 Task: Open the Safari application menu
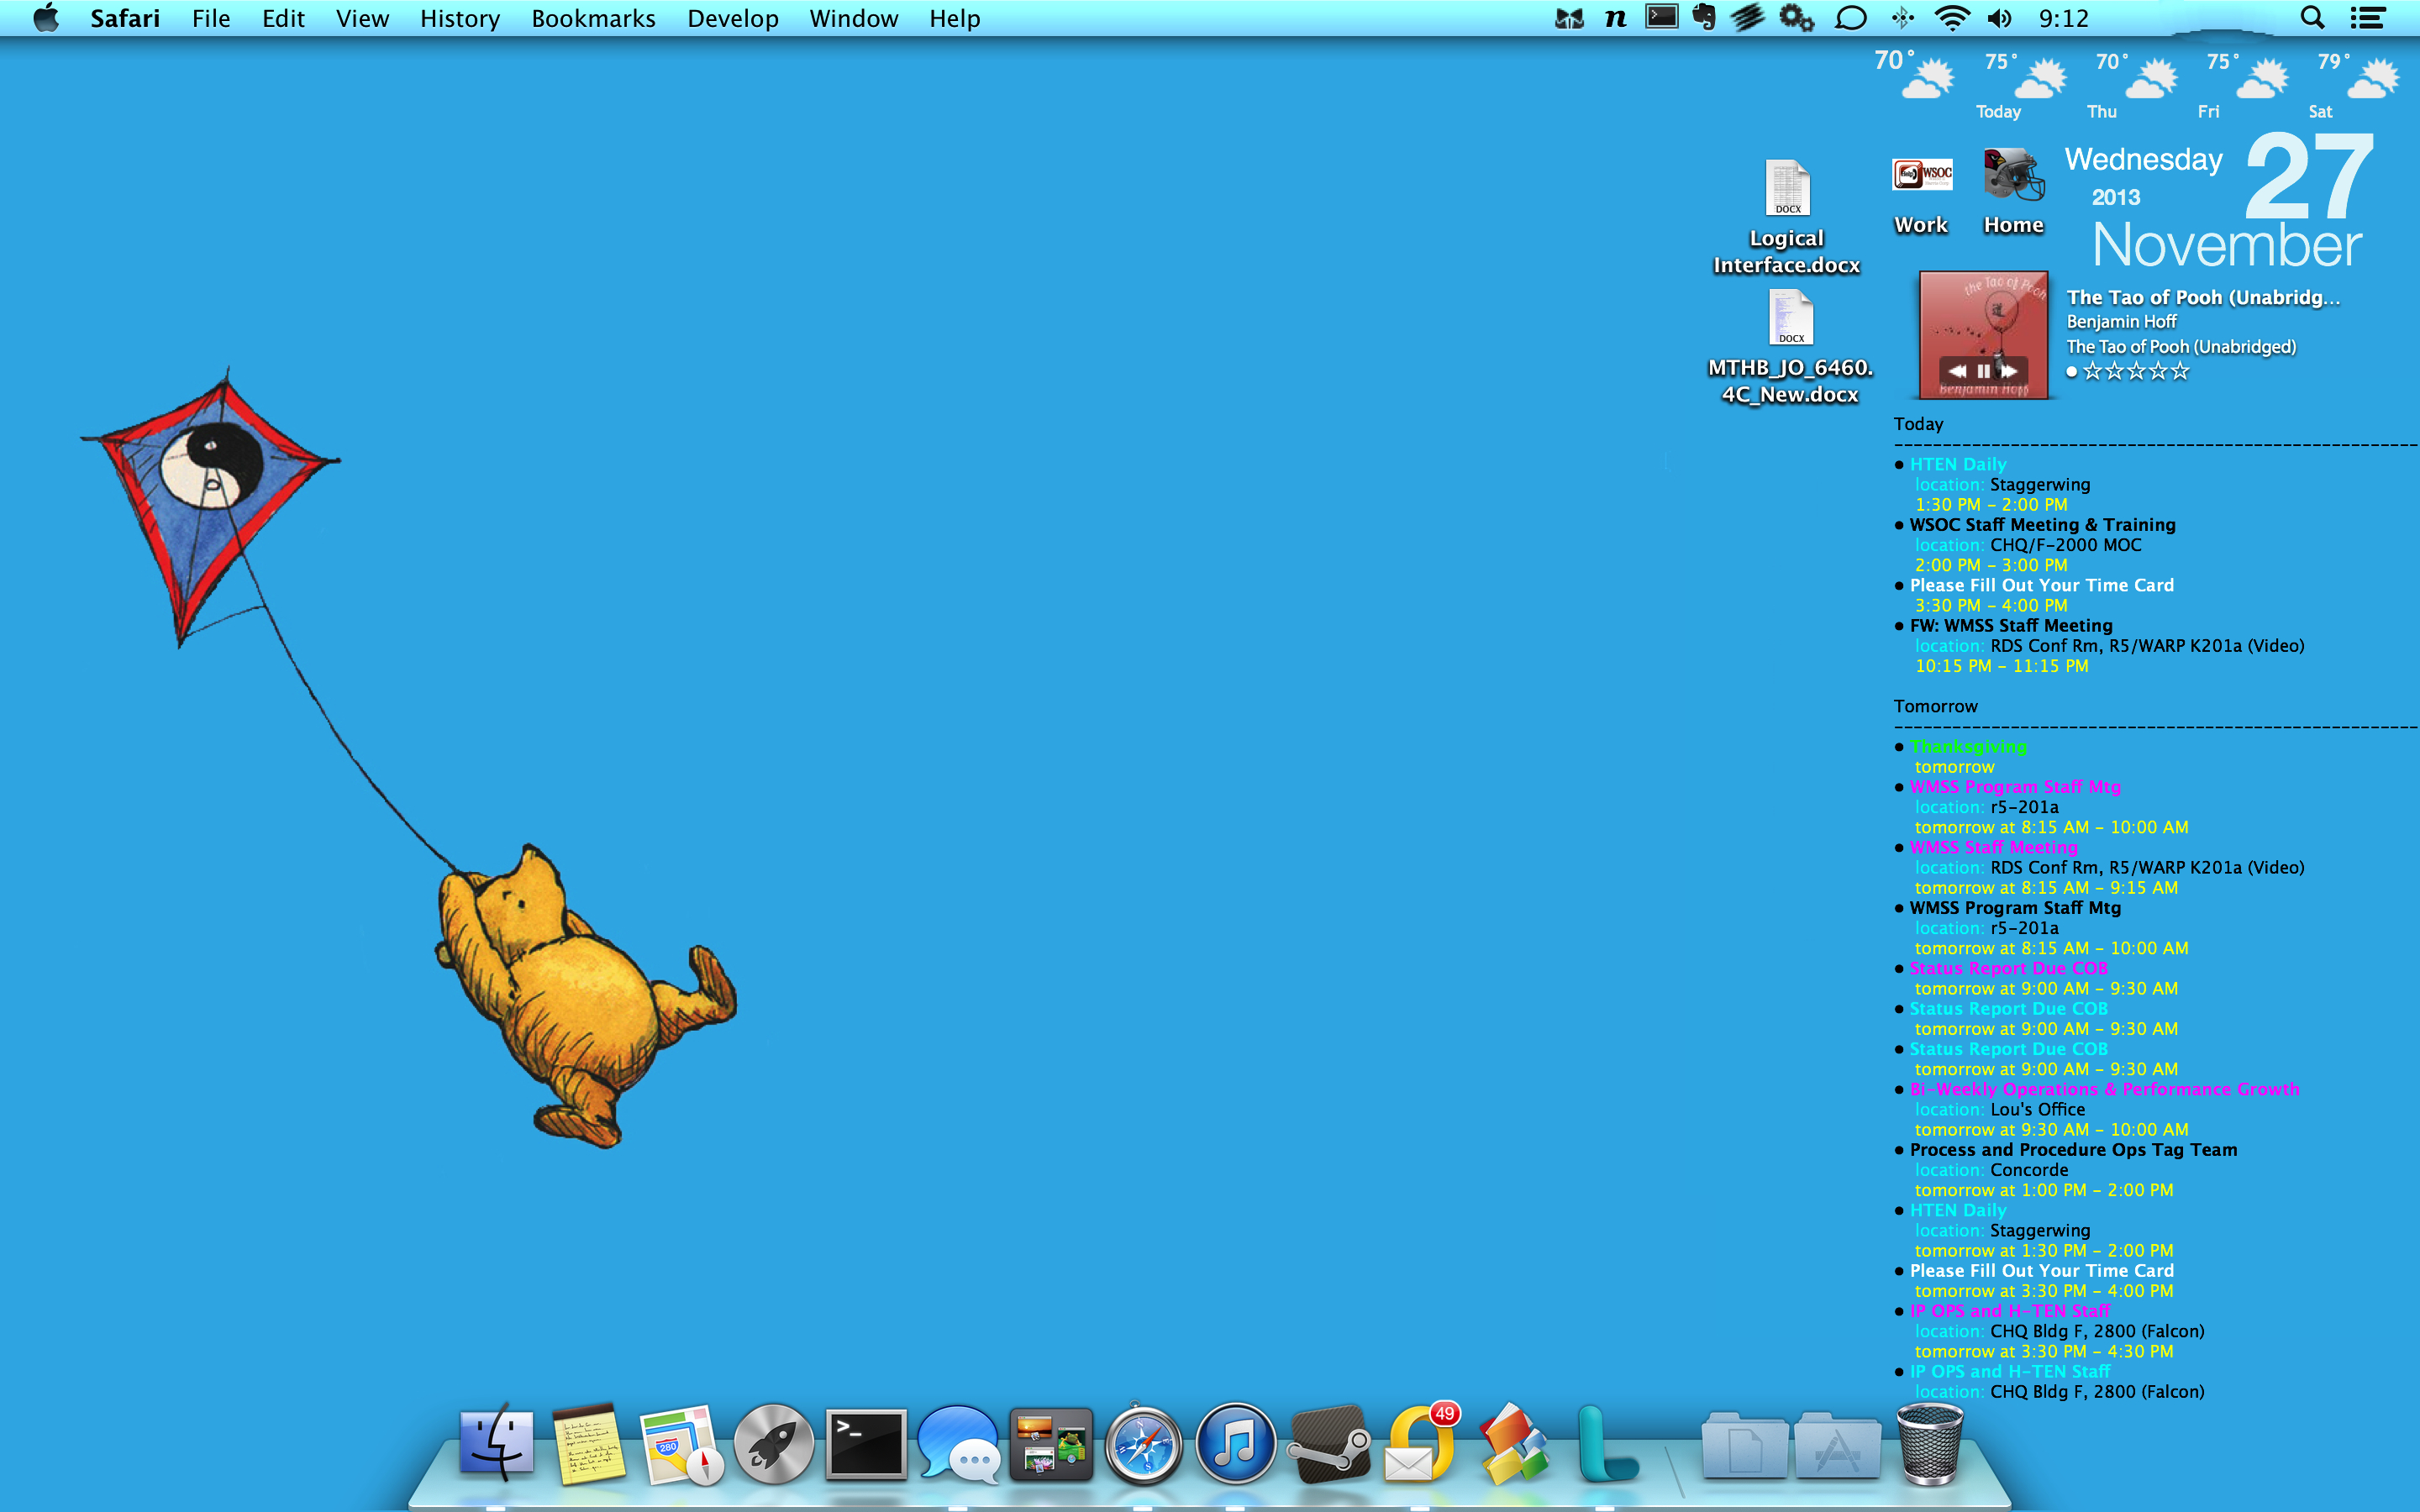tap(125, 18)
